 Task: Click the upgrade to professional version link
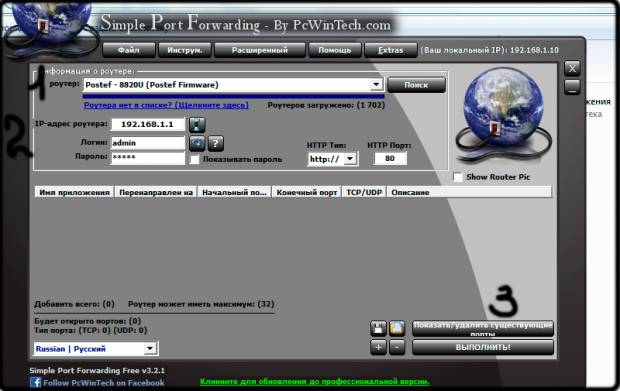[315, 382]
